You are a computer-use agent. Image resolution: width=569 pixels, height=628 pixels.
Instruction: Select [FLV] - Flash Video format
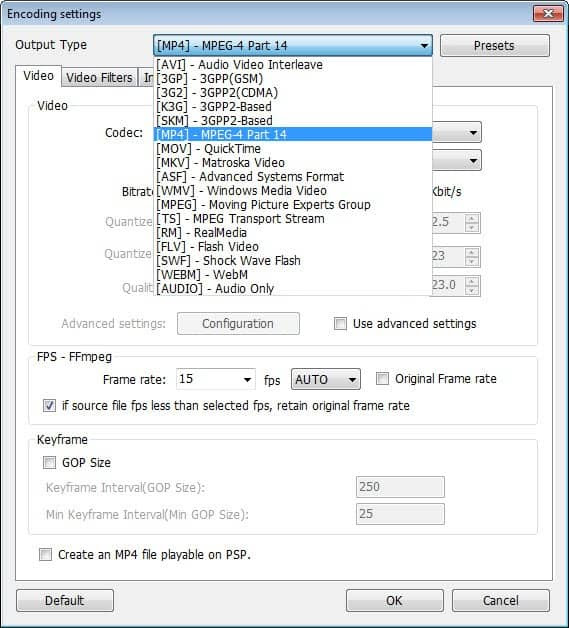(x=293, y=247)
